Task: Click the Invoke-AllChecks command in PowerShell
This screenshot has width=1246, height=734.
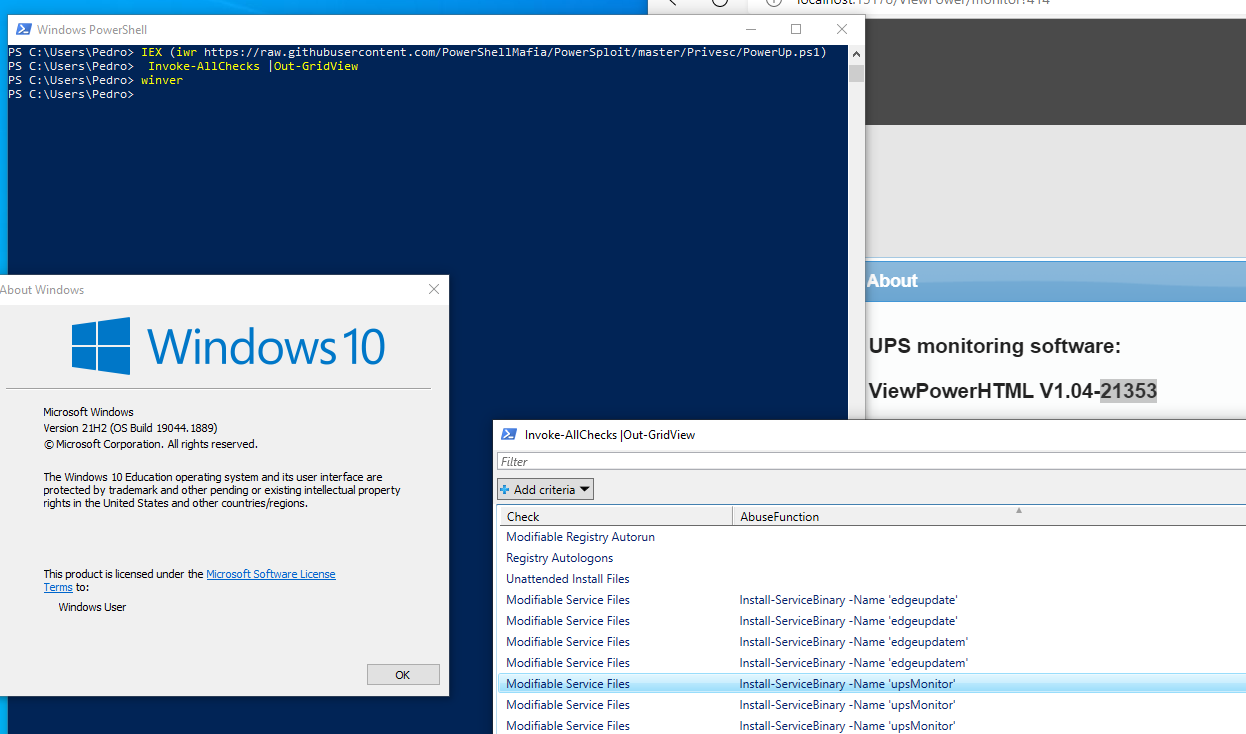Action: coord(253,66)
